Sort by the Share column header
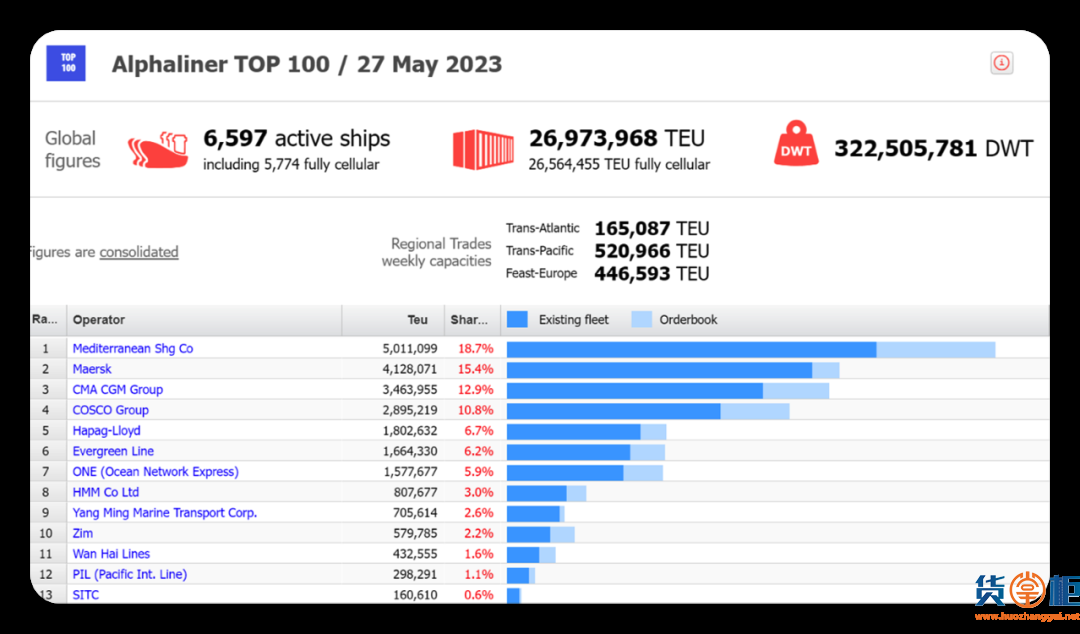 [x=468, y=320]
